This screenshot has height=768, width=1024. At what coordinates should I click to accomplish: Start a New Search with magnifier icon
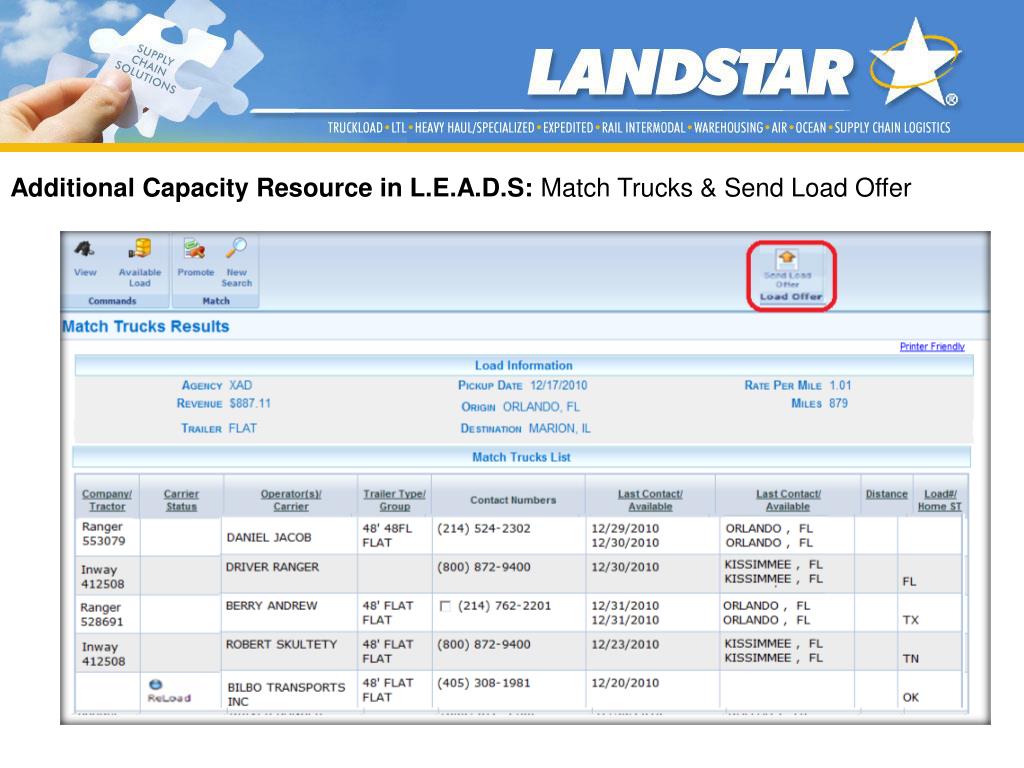pos(236,249)
